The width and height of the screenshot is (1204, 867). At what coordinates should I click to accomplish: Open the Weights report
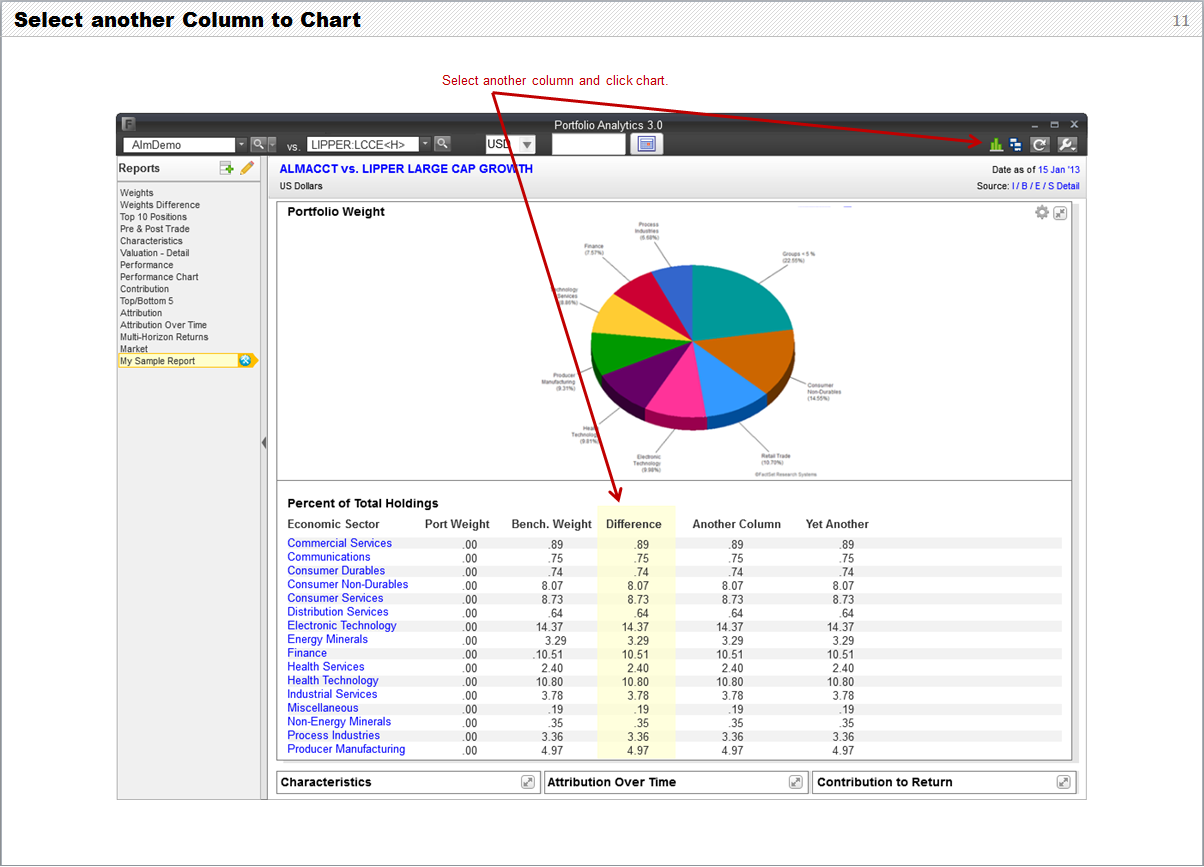point(137,193)
